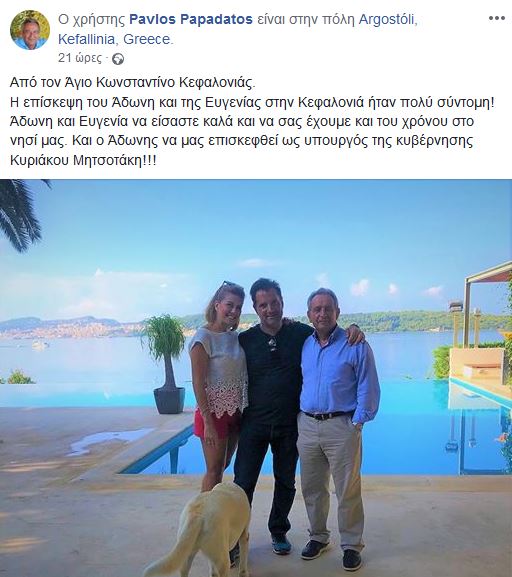
Task: Open Pavlos Papadatos profile picture
Action: 30,30
